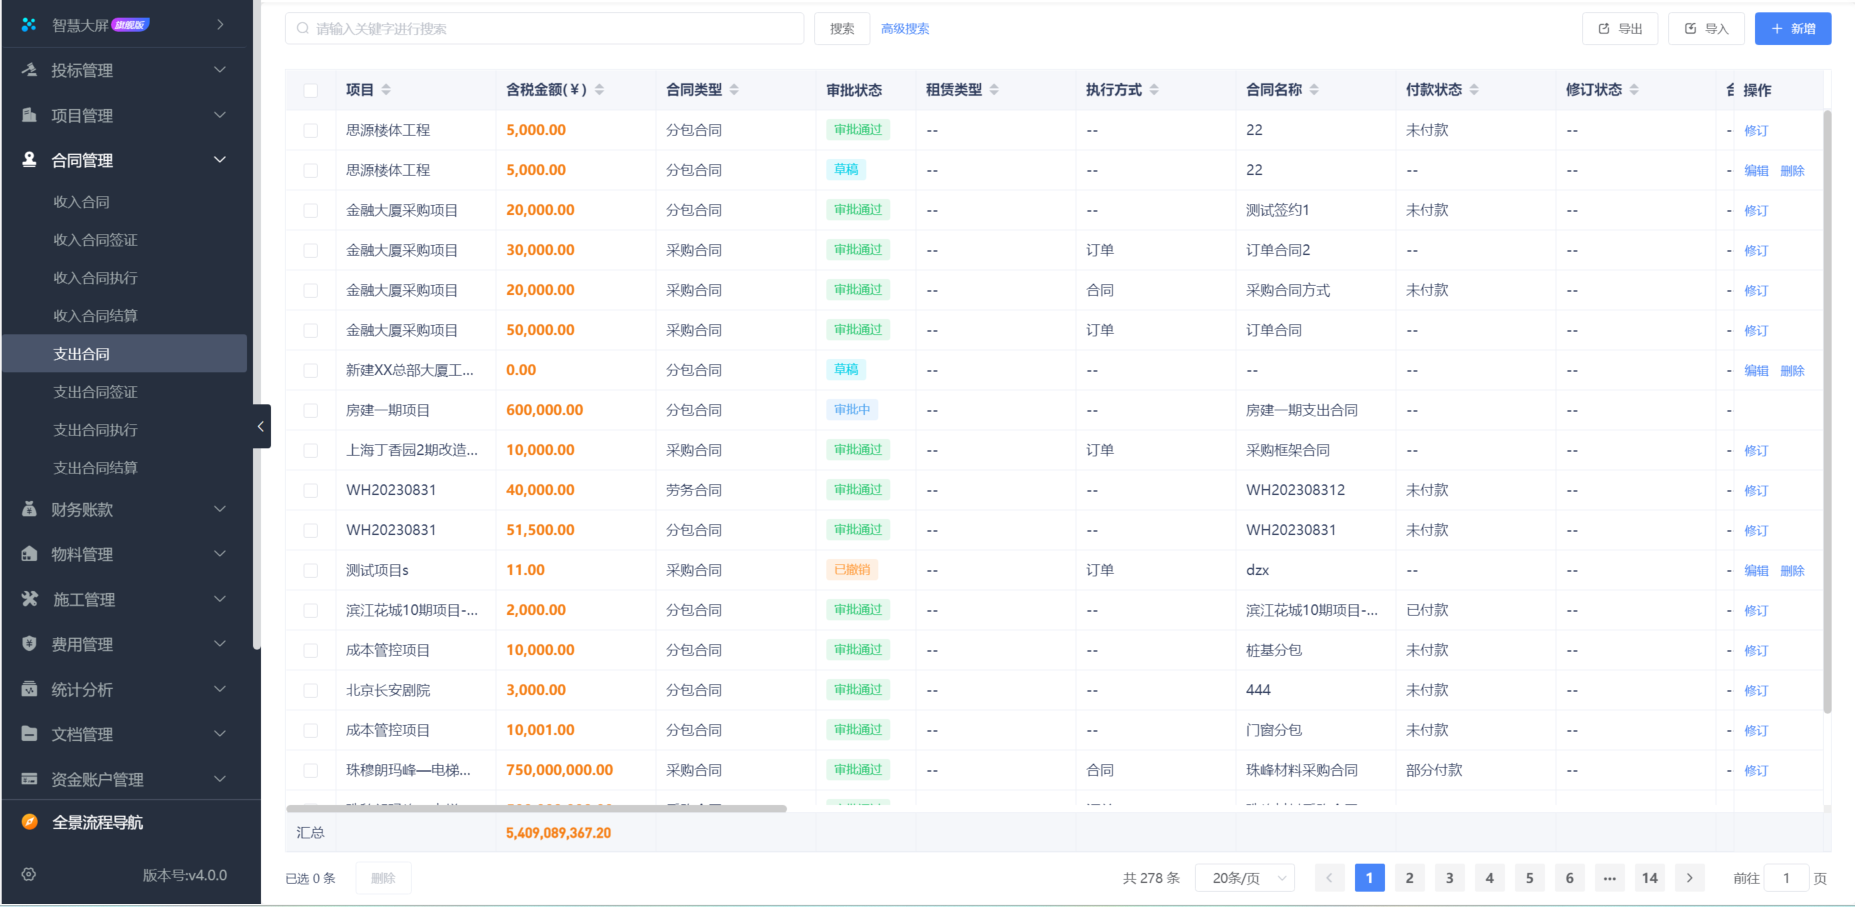Select the 施工管理 wrench icon

pos(28,599)
